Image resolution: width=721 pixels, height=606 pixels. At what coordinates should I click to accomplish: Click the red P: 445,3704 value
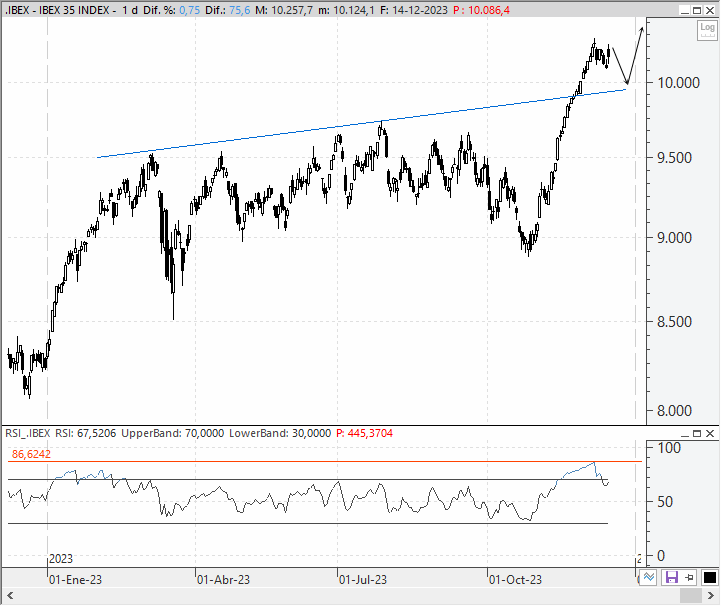point(364,433)
